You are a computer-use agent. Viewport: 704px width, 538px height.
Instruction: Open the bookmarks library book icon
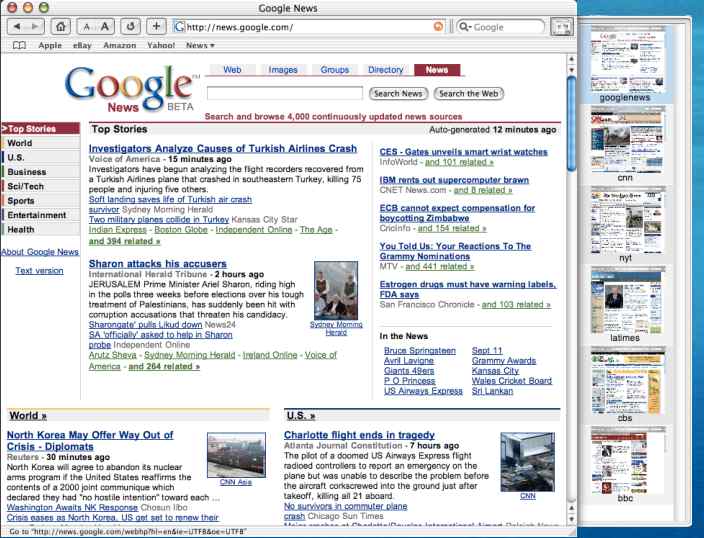tap(19, 45)
